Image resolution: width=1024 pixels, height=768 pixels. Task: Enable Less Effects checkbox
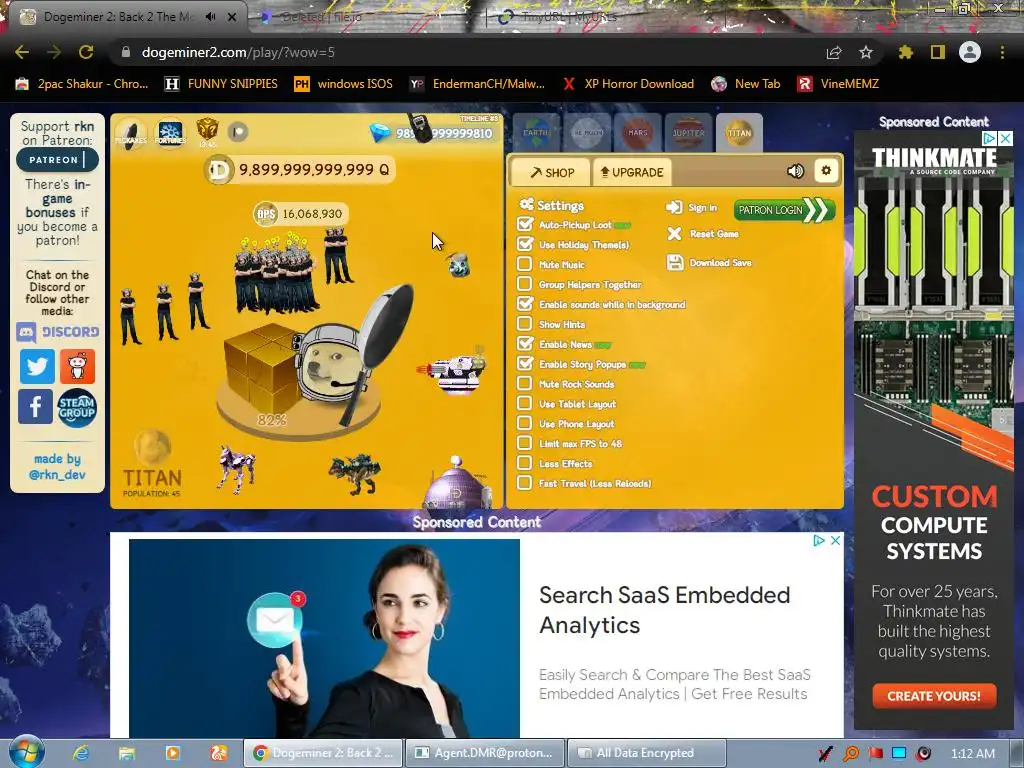[x=524, y=463]
